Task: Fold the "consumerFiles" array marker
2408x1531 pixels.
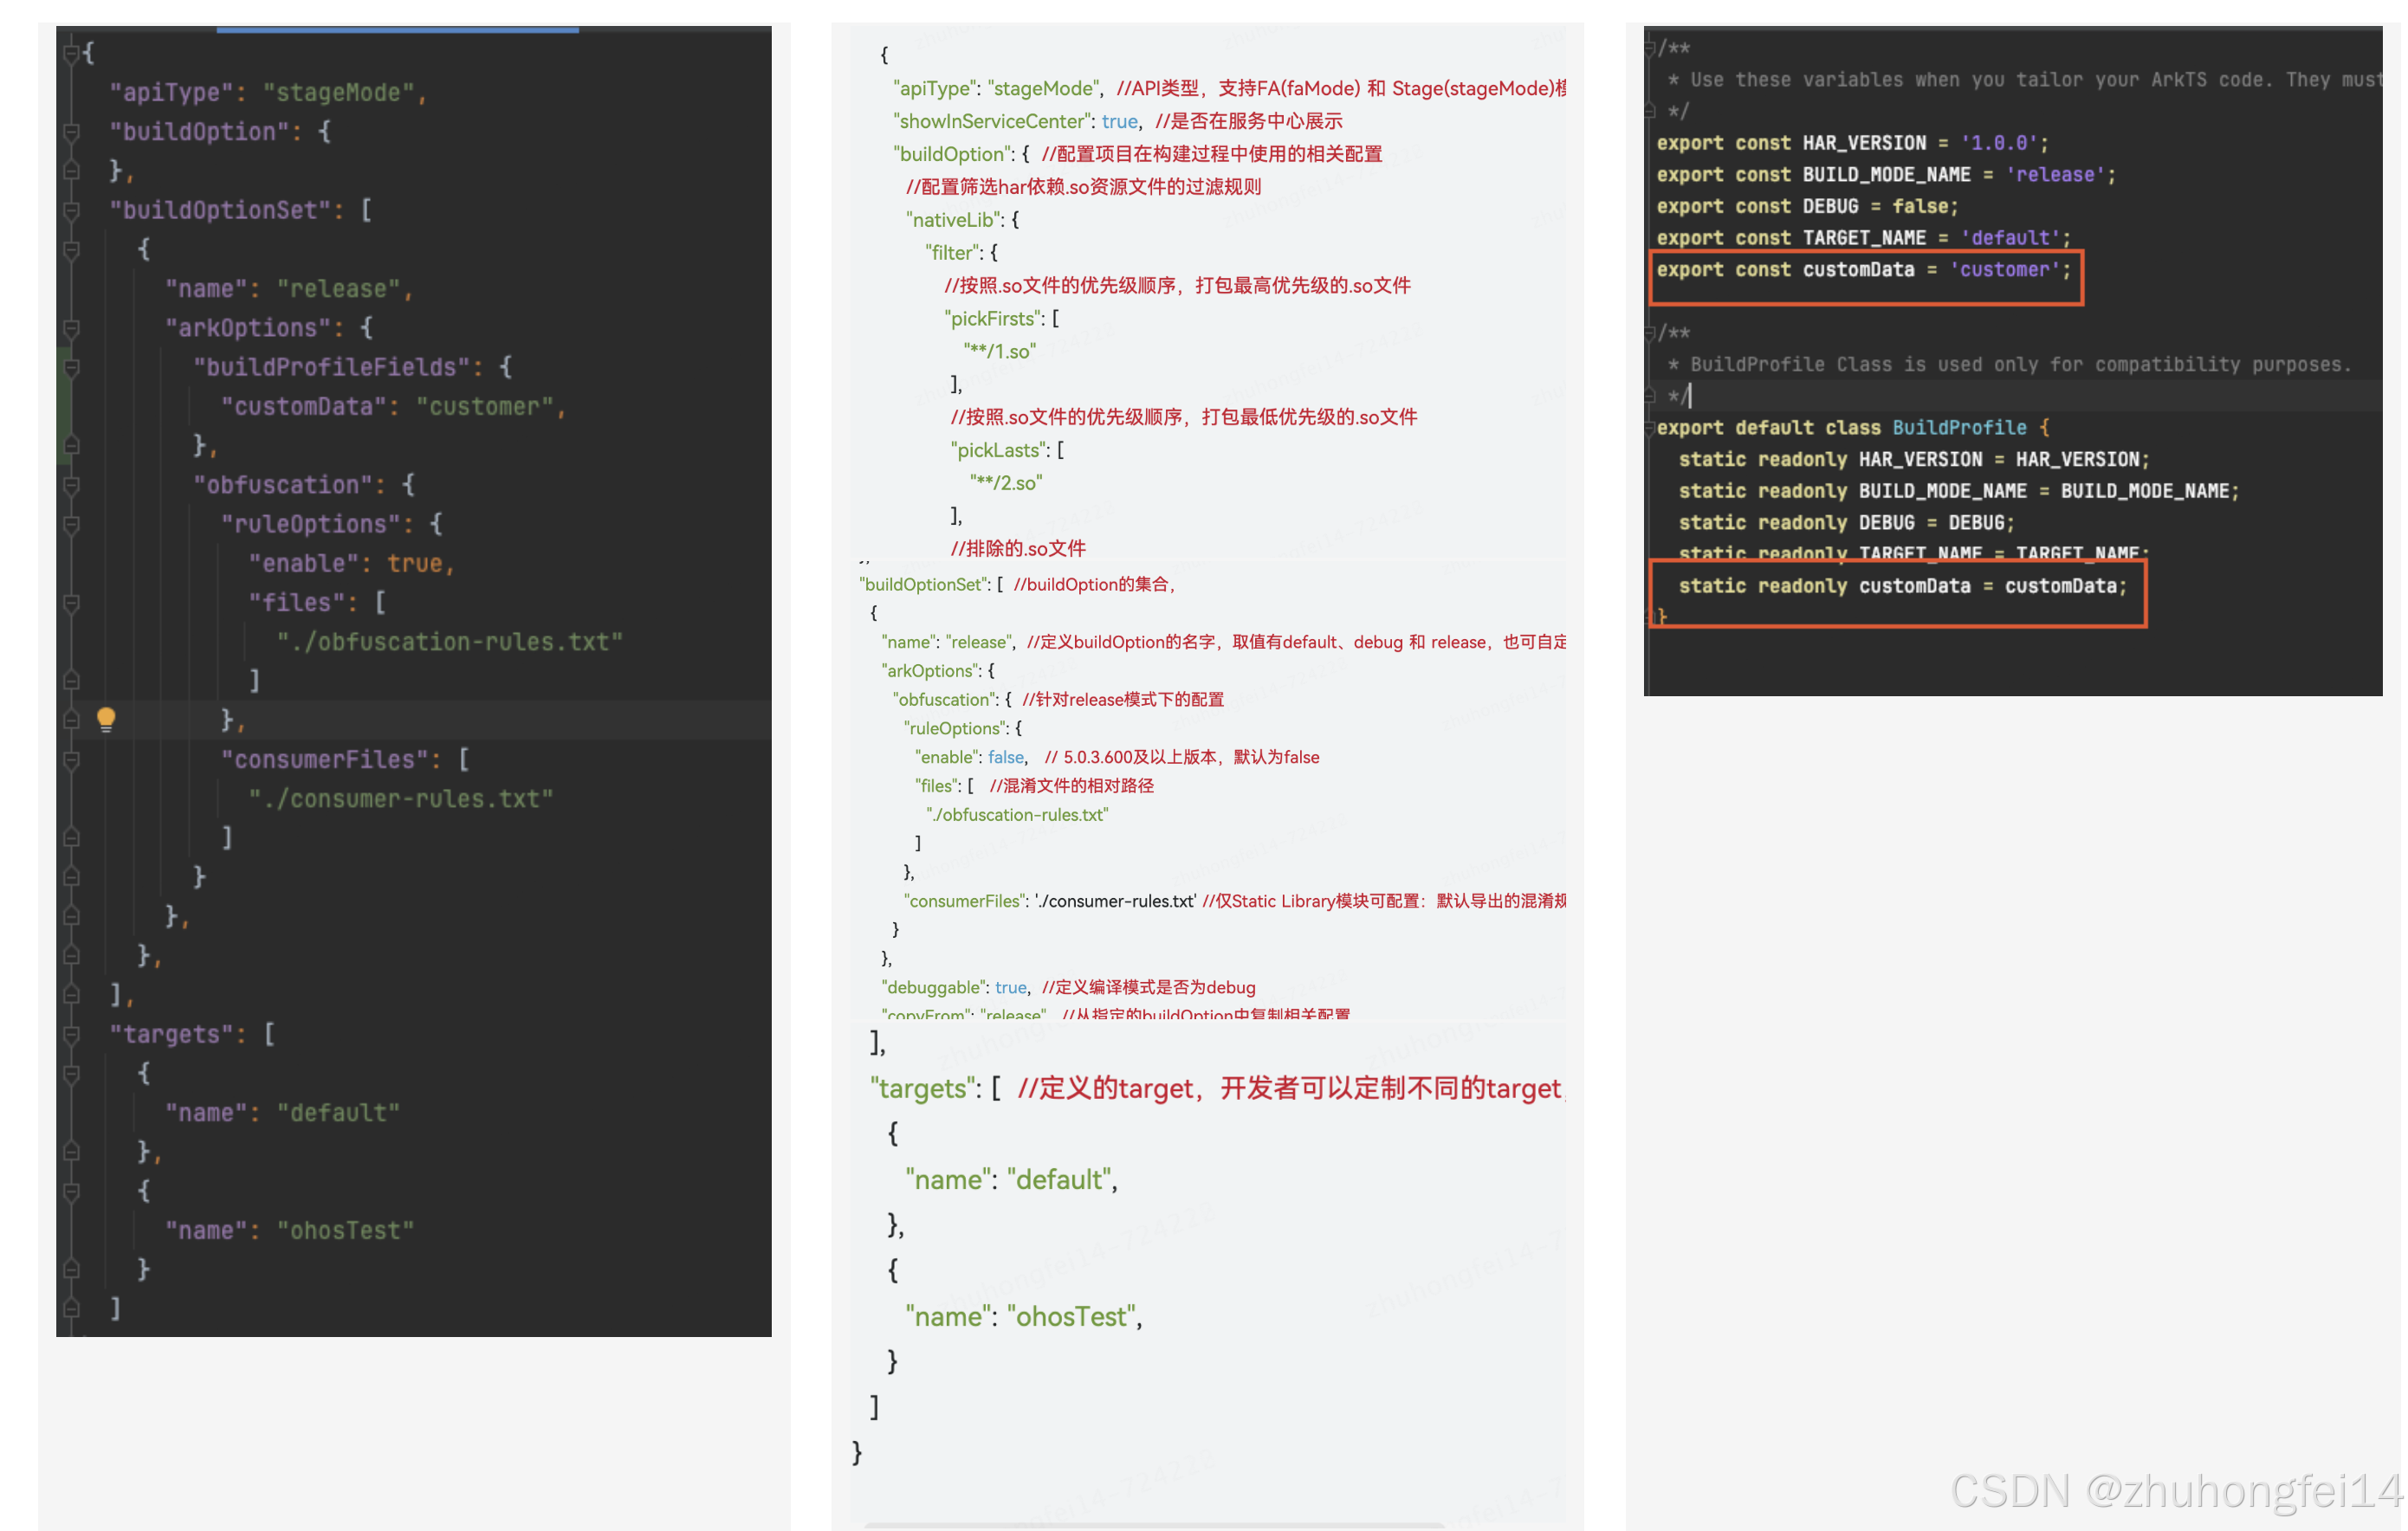Action: [71, 760]
